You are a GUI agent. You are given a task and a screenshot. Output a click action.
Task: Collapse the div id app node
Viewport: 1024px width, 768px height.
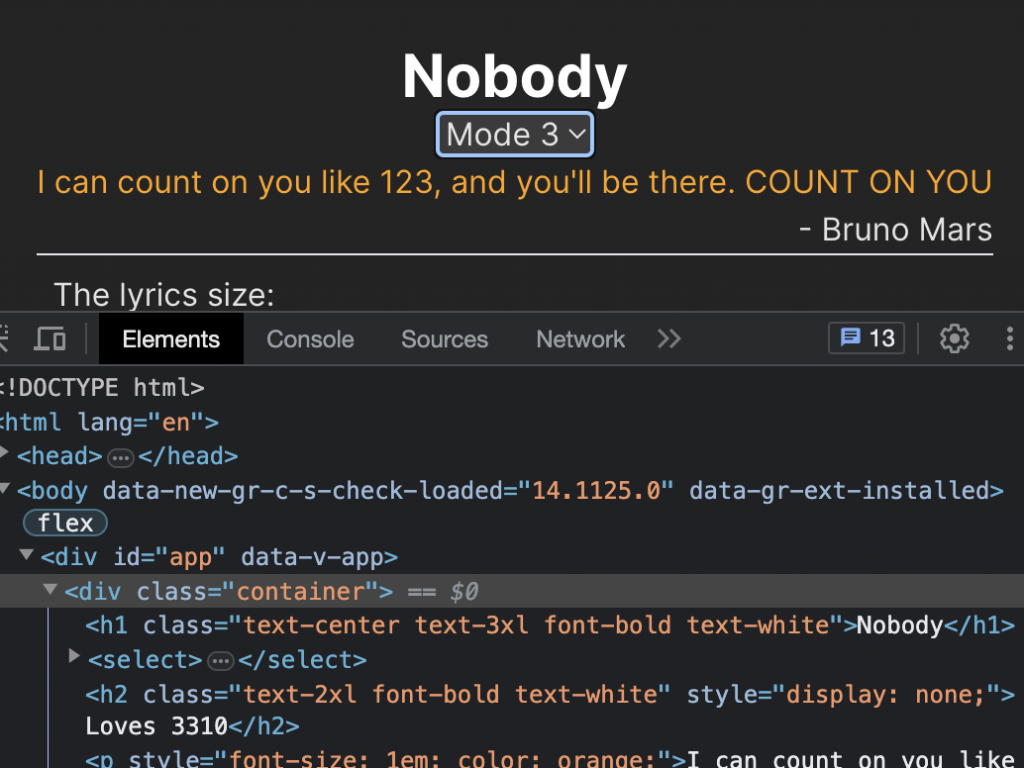[x=27, y=554]
